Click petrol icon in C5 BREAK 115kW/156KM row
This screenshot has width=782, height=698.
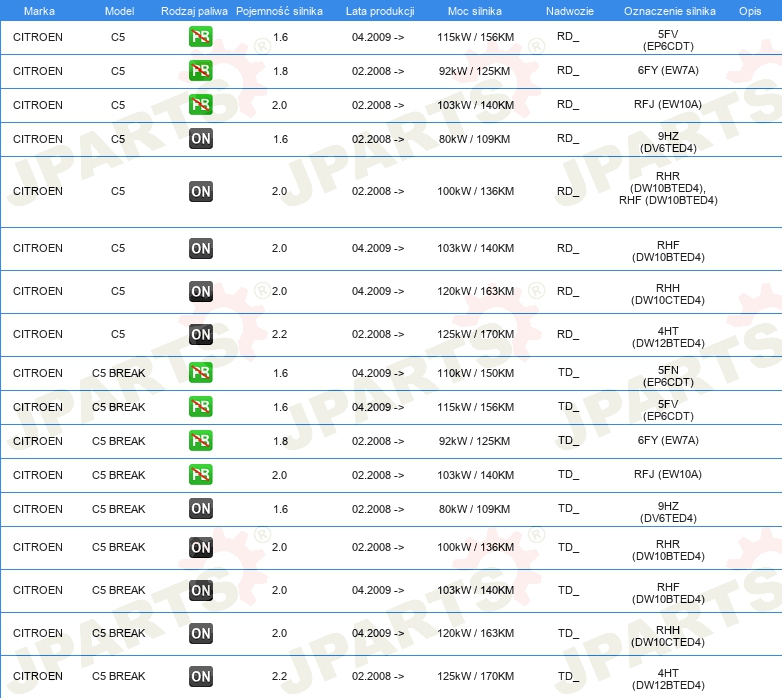click(x=200, y=407)
